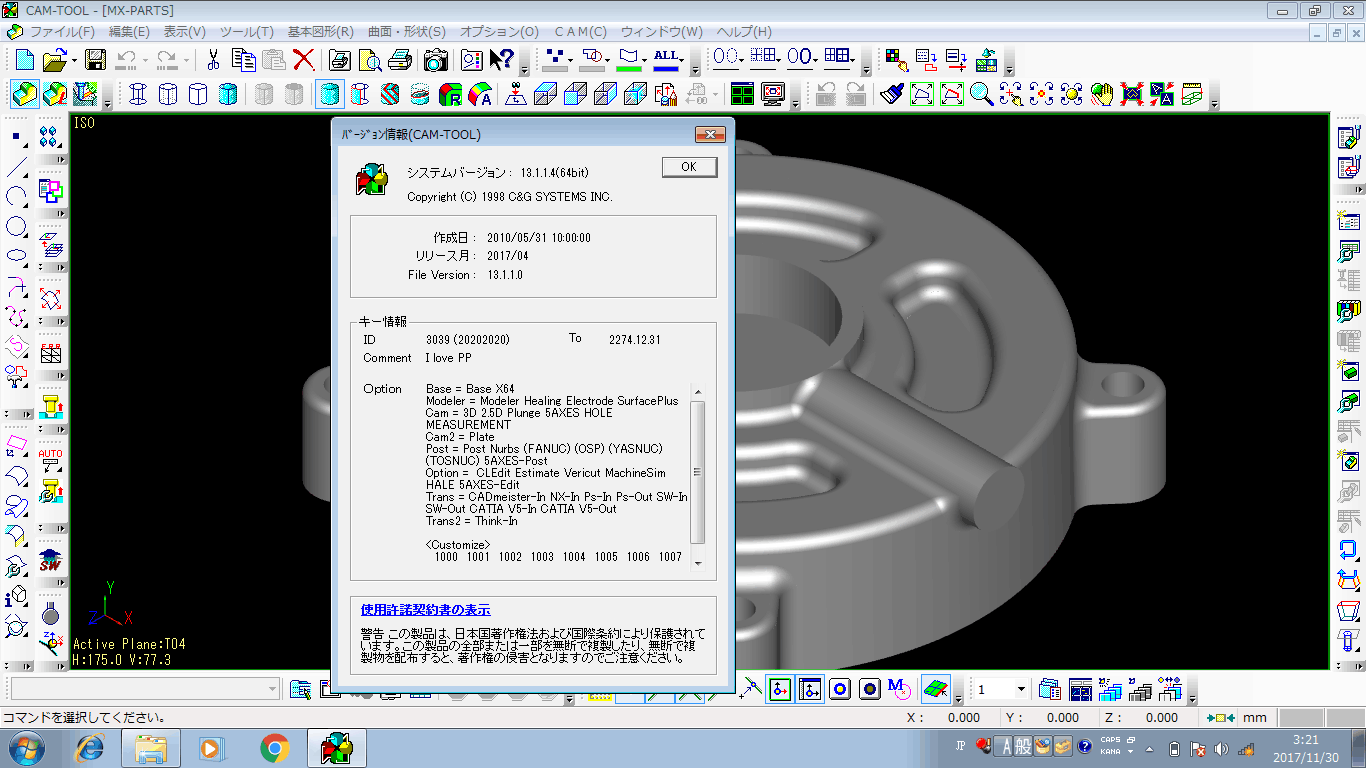Click the Option list scroll-up arrow
Image resolution: width=1366 pixels, height=768 pixels.
[x=698, y=392]
